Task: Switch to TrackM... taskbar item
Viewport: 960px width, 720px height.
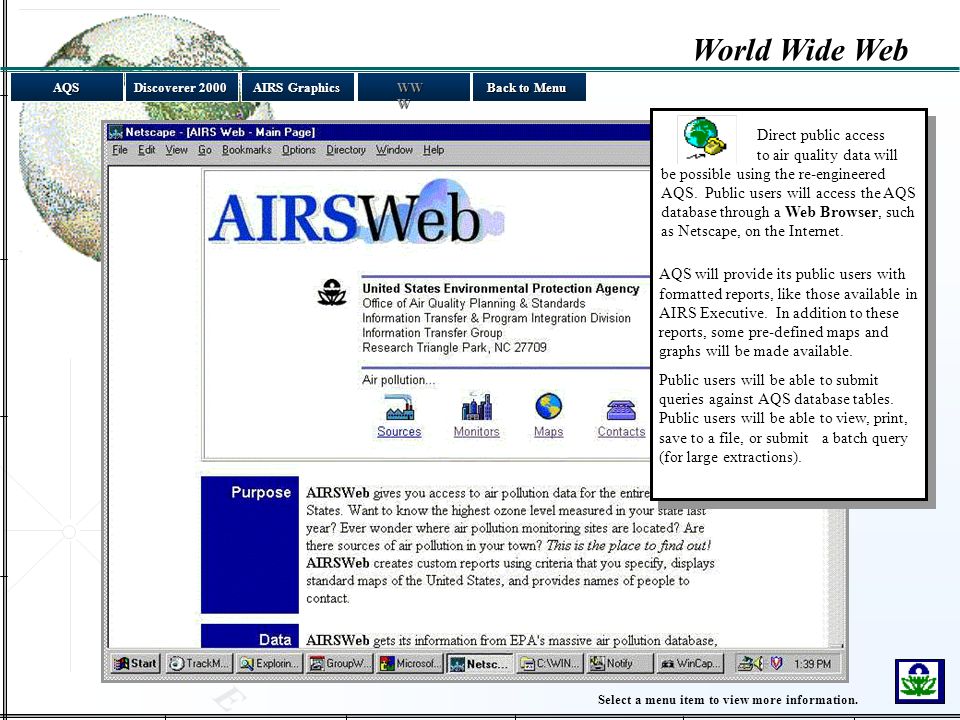Action: pyautogui.click(x=200, y=663)
